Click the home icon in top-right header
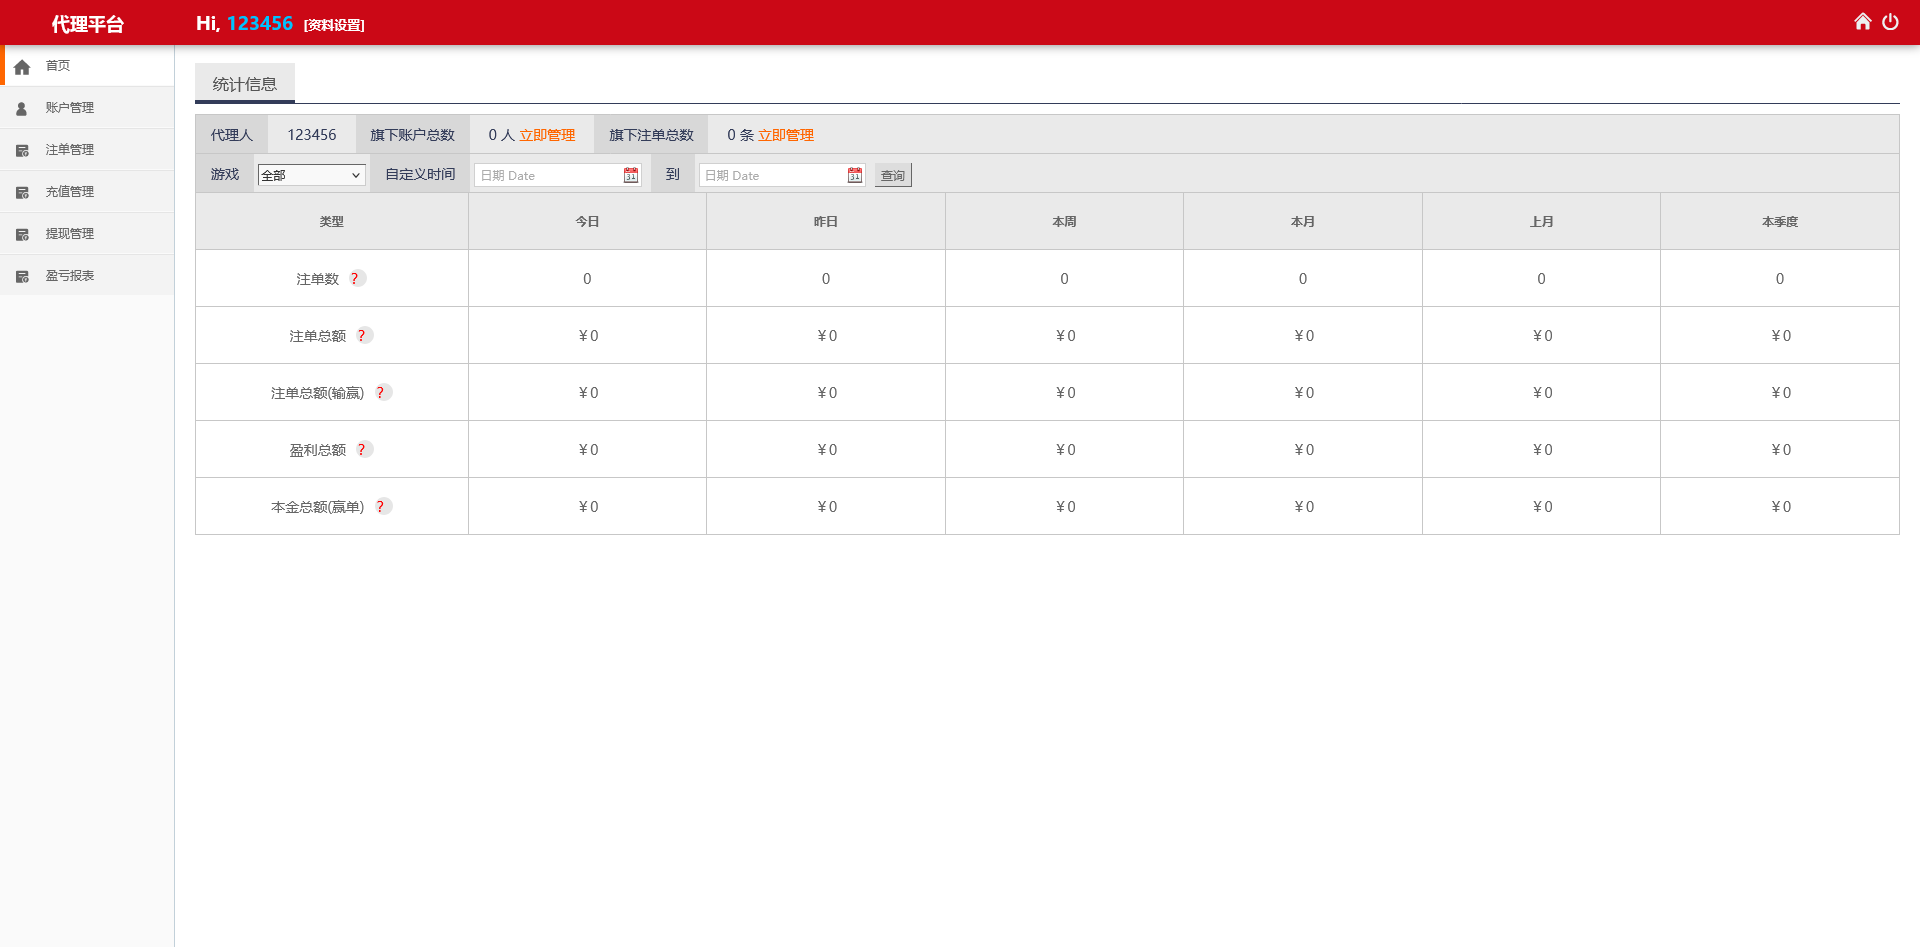This screenshot has height=947, width=1920. pos(1862,22)
